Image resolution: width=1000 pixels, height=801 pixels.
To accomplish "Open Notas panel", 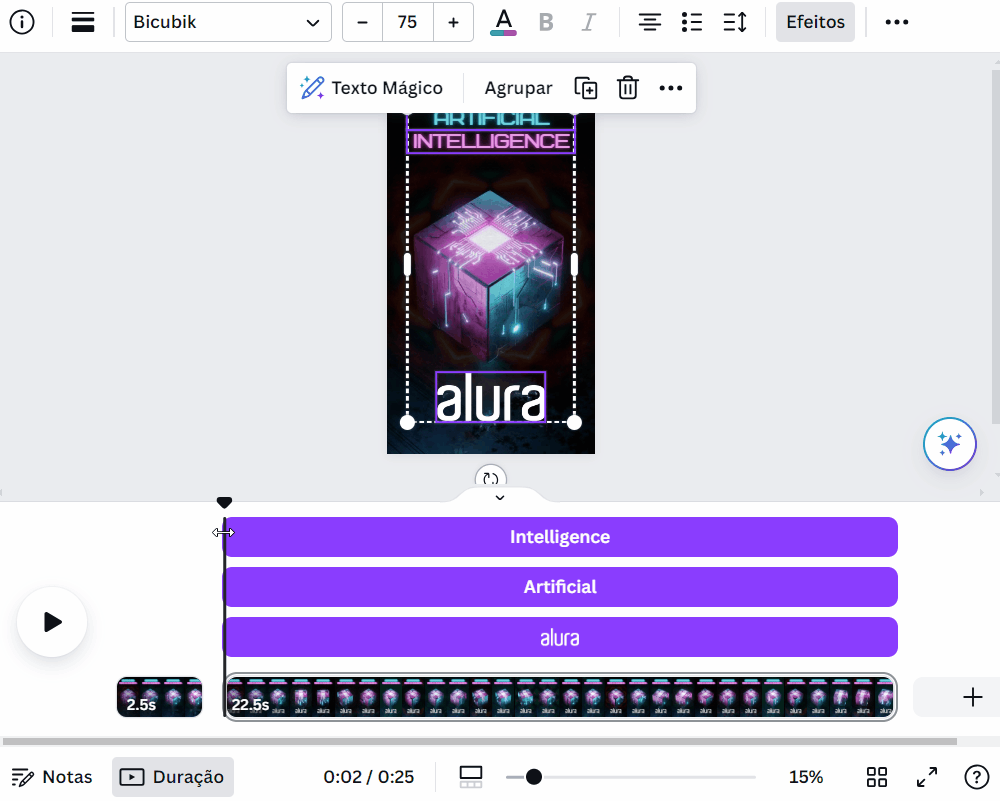I will coord(52,777).
